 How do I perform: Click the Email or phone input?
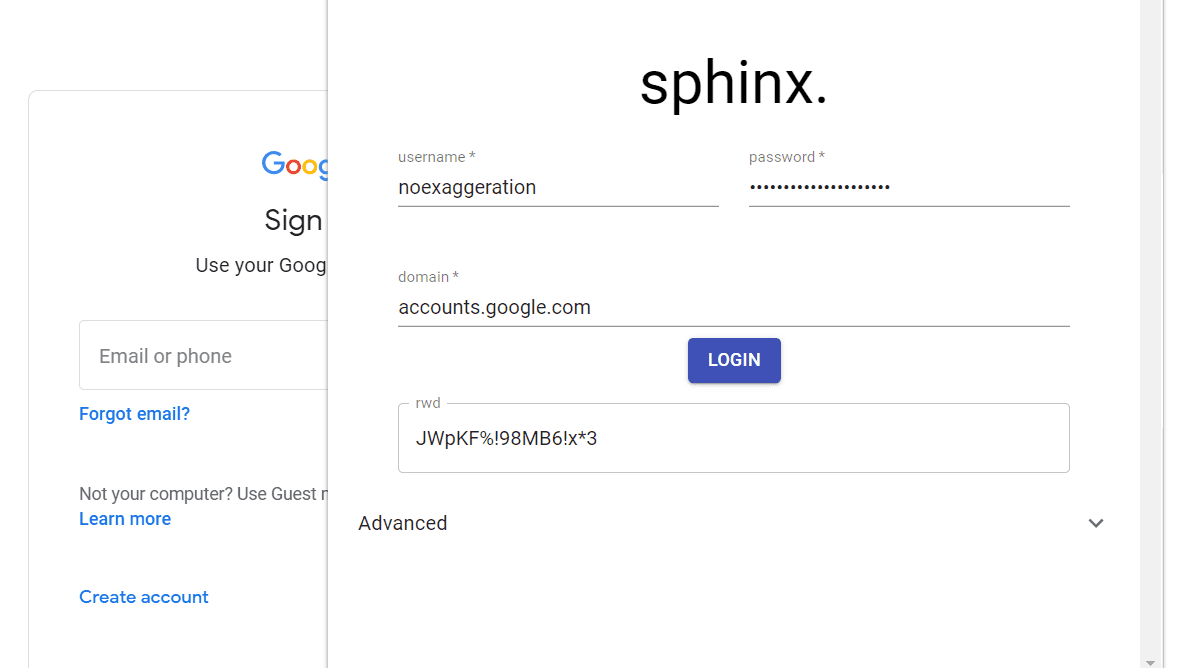tap(200, 355)
